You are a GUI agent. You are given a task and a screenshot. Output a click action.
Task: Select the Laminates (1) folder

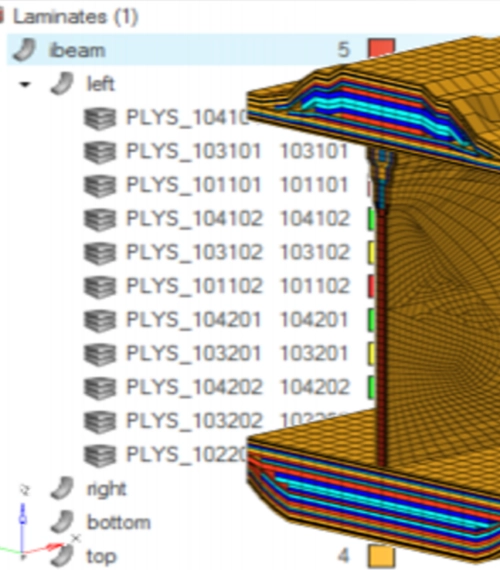tap(75, 17)
